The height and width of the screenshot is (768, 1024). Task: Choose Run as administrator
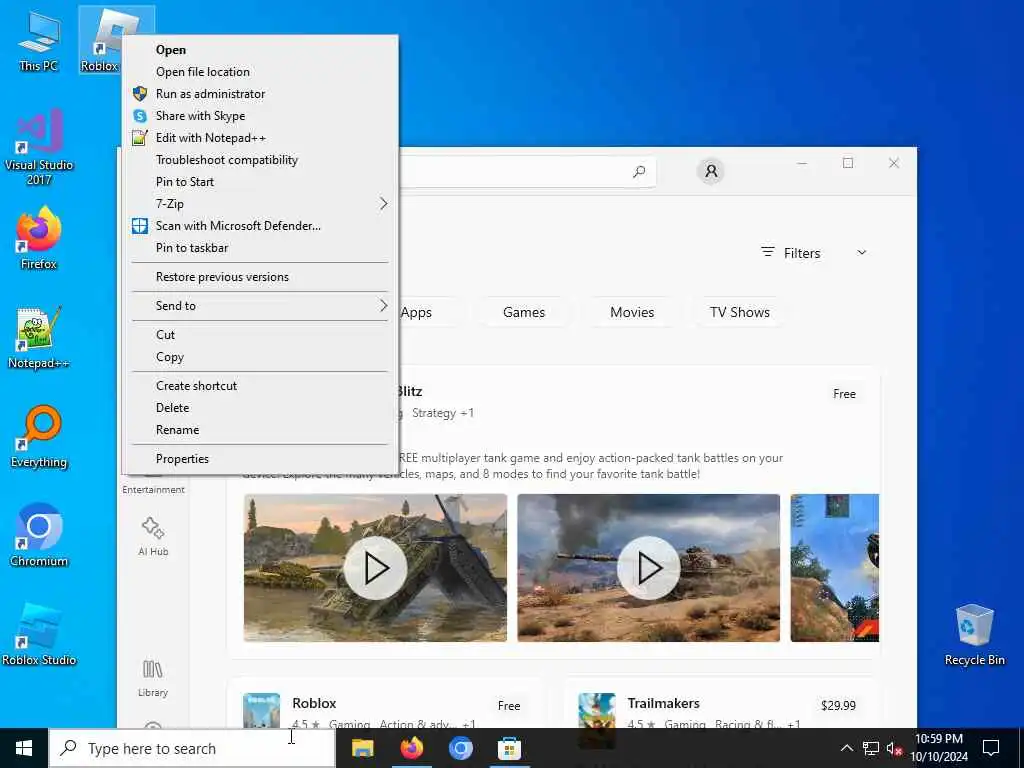pos(261,93)
